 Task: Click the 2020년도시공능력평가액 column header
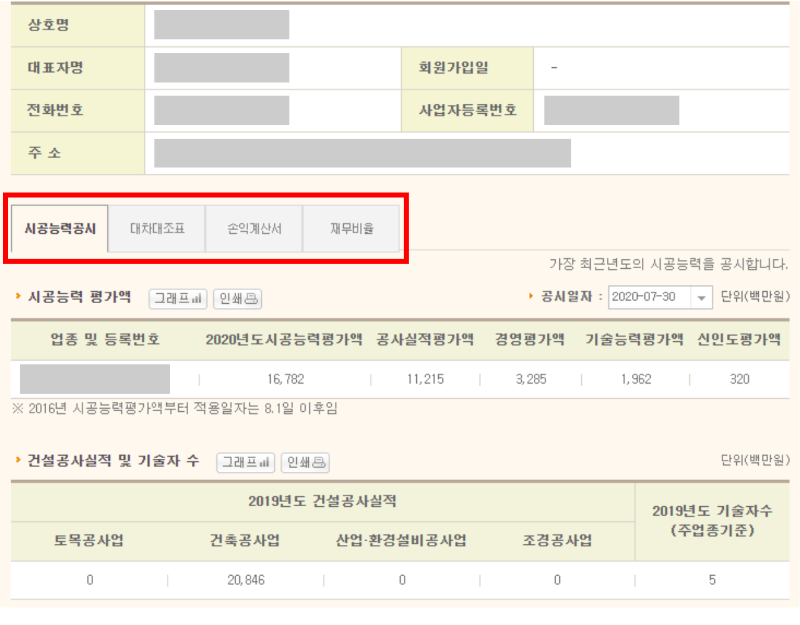pyautogui.click(x=284, y=339)
